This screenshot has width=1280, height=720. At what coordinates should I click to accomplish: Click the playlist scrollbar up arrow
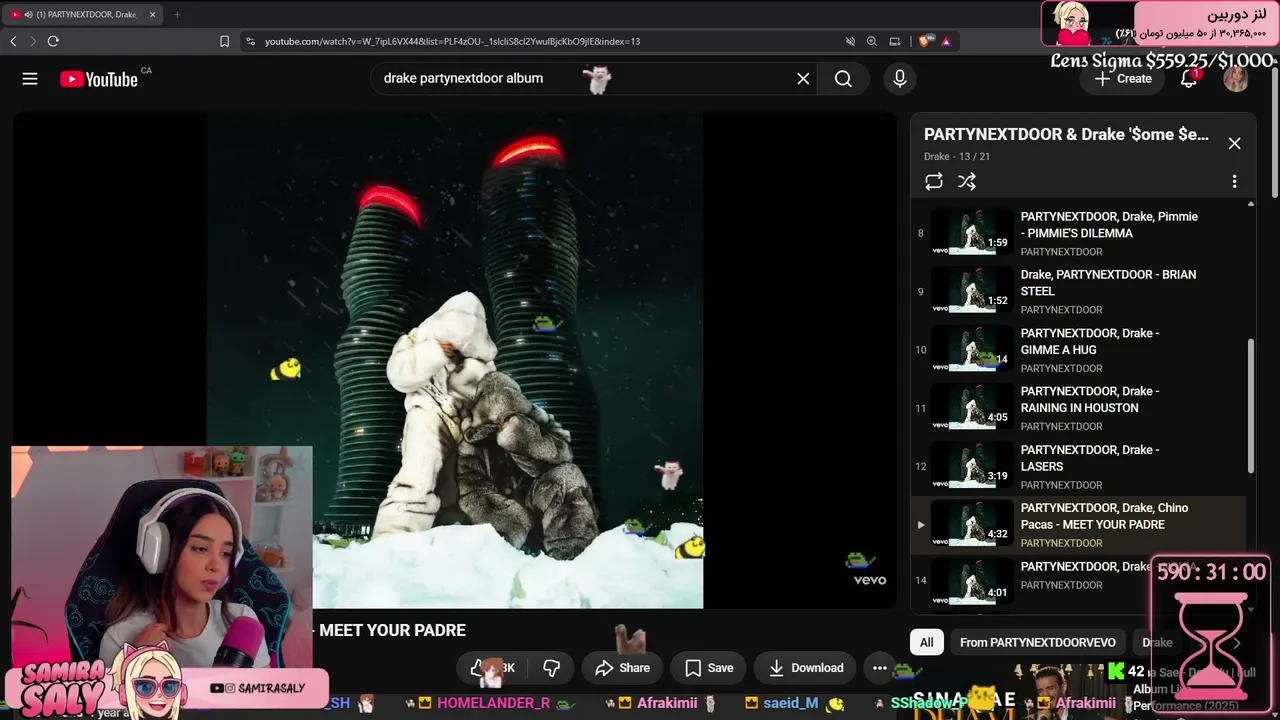point(1251,204)
